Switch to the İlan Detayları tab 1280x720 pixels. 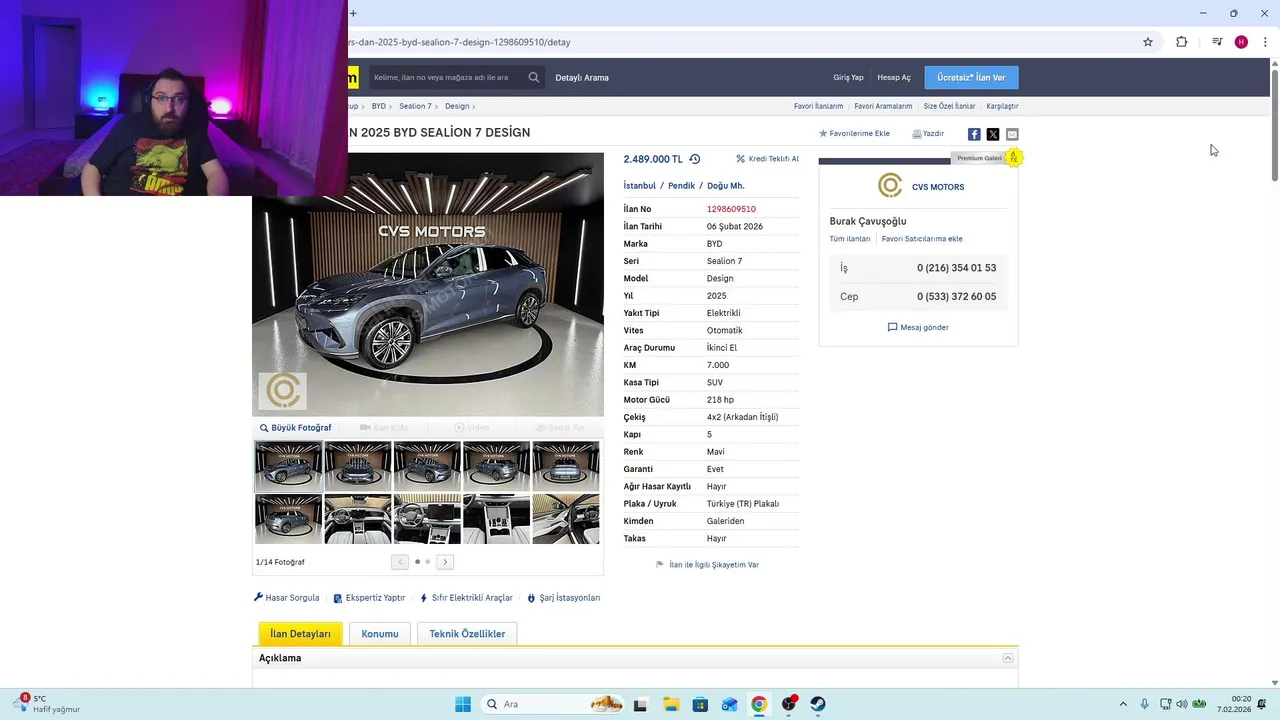pyautogui.click(x=300, y=634)
